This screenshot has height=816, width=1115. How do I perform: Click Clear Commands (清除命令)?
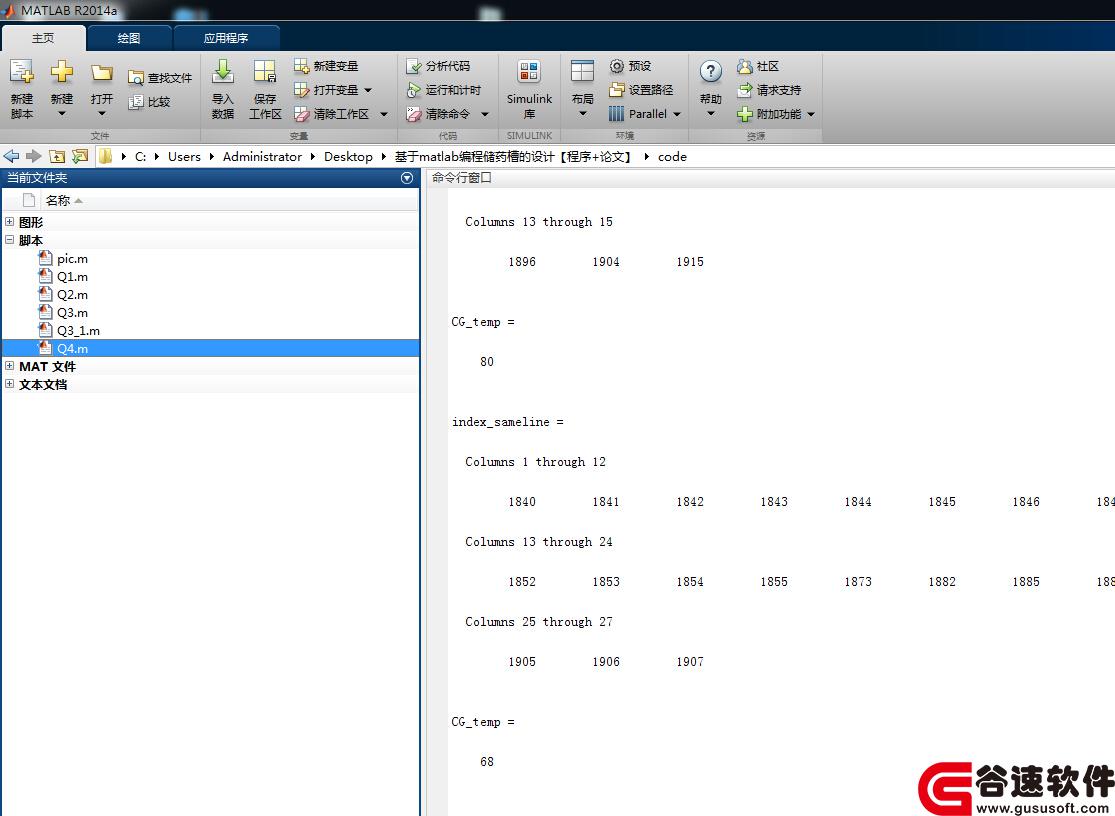[438, 114]
